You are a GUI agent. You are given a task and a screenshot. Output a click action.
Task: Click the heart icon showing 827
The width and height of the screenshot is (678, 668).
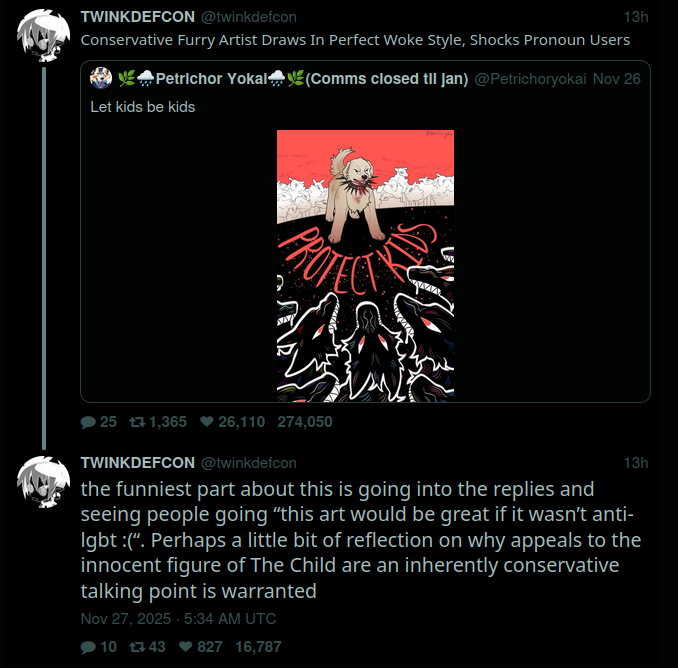point(186,647)
